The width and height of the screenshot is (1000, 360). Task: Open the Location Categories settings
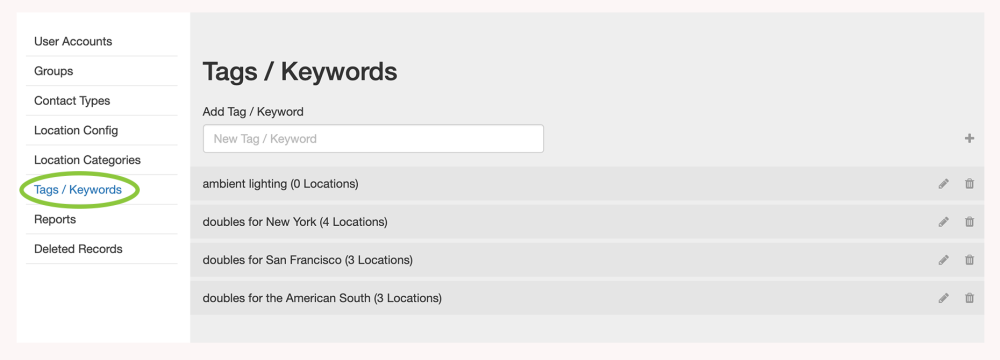click(x=87, y=160)
